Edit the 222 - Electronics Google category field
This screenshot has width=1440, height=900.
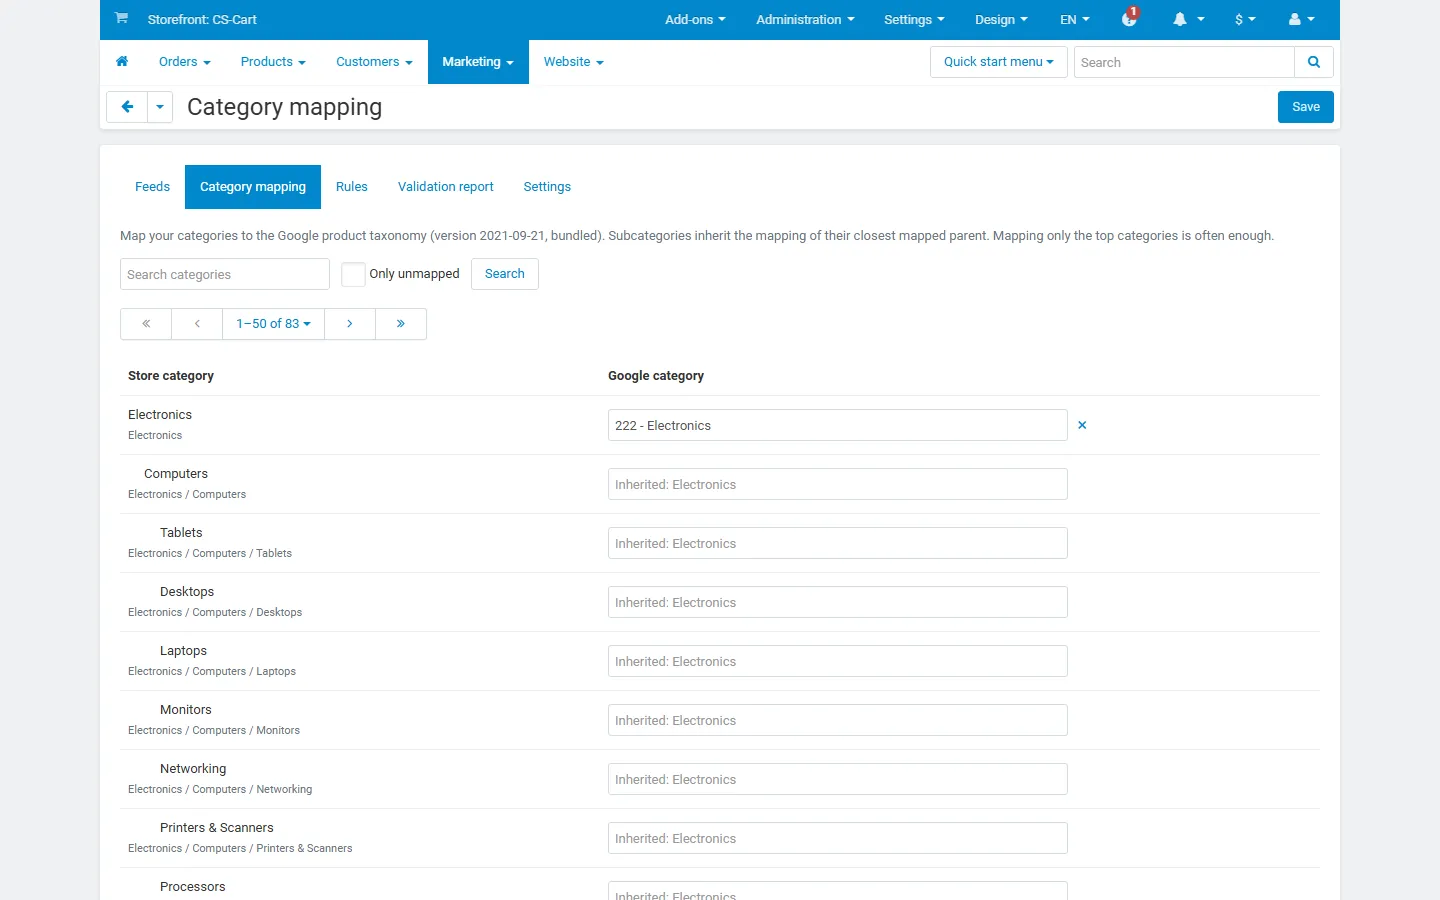point(838,425)
